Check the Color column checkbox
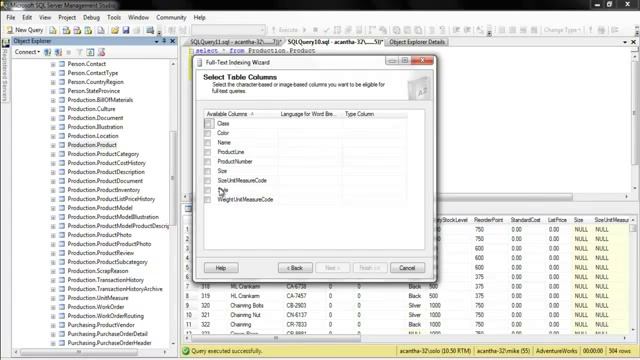The height and width of the screenshot is (360, 640). point(208,133)
